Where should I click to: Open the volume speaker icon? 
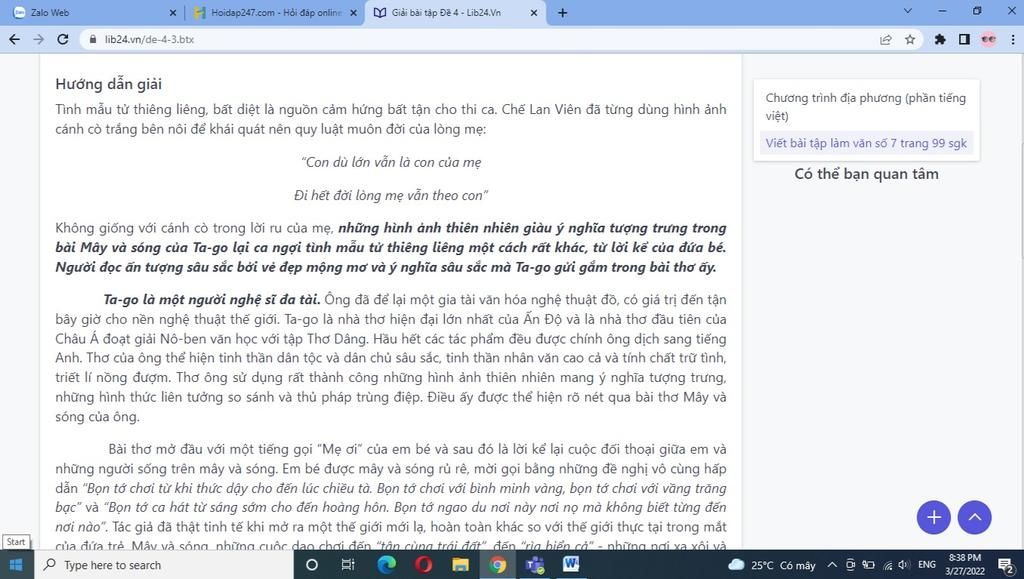coord(904,565)
